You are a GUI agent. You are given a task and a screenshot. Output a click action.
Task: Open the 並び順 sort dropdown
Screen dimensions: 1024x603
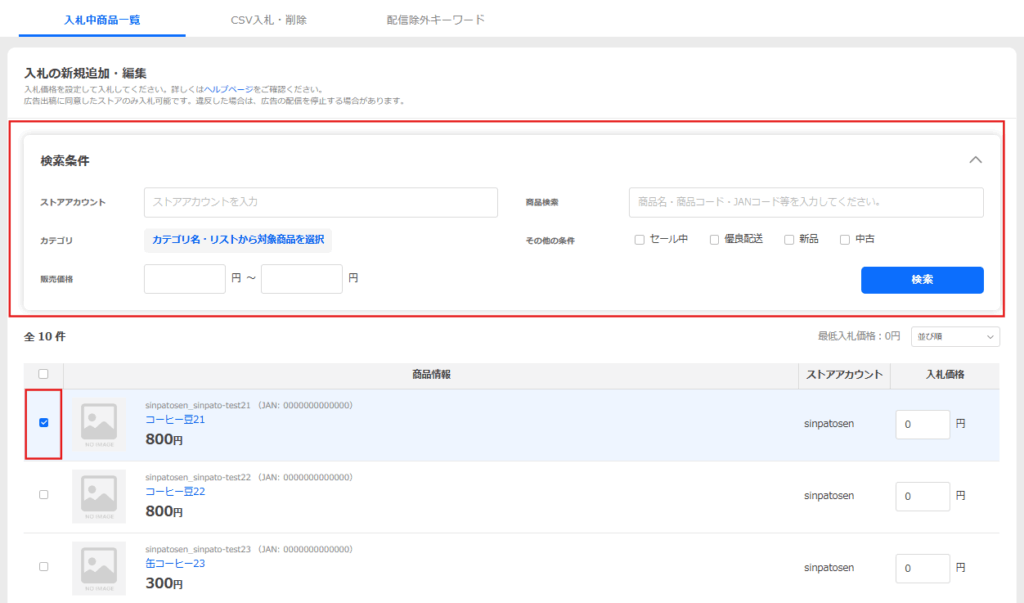tap(955, 337)
